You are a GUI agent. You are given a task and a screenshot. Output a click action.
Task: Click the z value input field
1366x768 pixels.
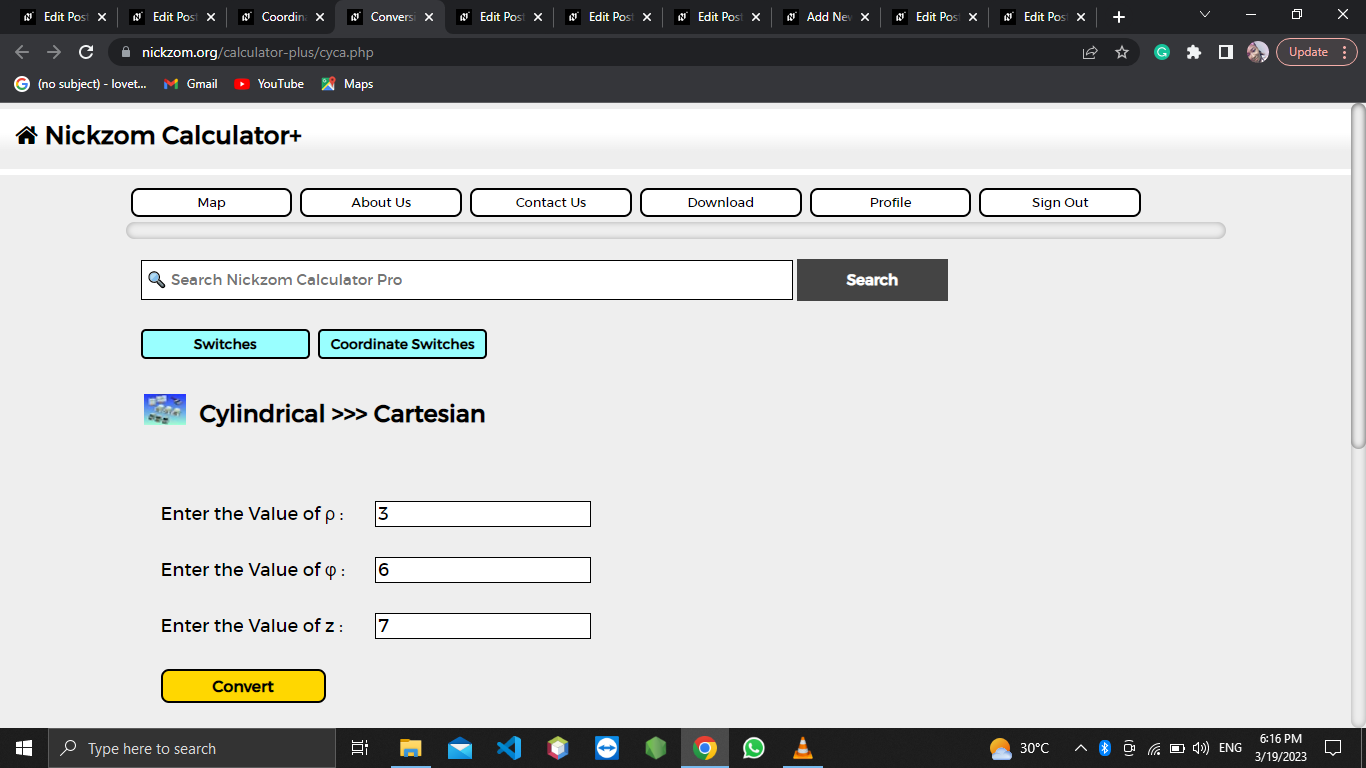coord(483,626)
